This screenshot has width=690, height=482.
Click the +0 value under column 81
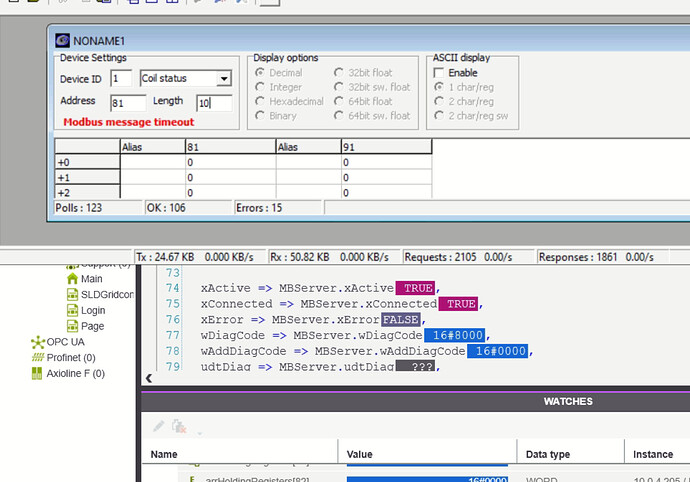[231, 162]
